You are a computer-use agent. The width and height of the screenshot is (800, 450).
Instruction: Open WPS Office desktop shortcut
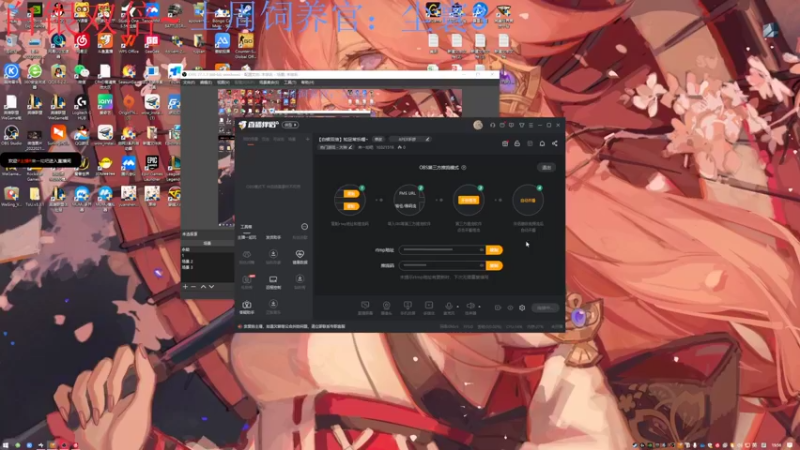click(x=129, y=42)
